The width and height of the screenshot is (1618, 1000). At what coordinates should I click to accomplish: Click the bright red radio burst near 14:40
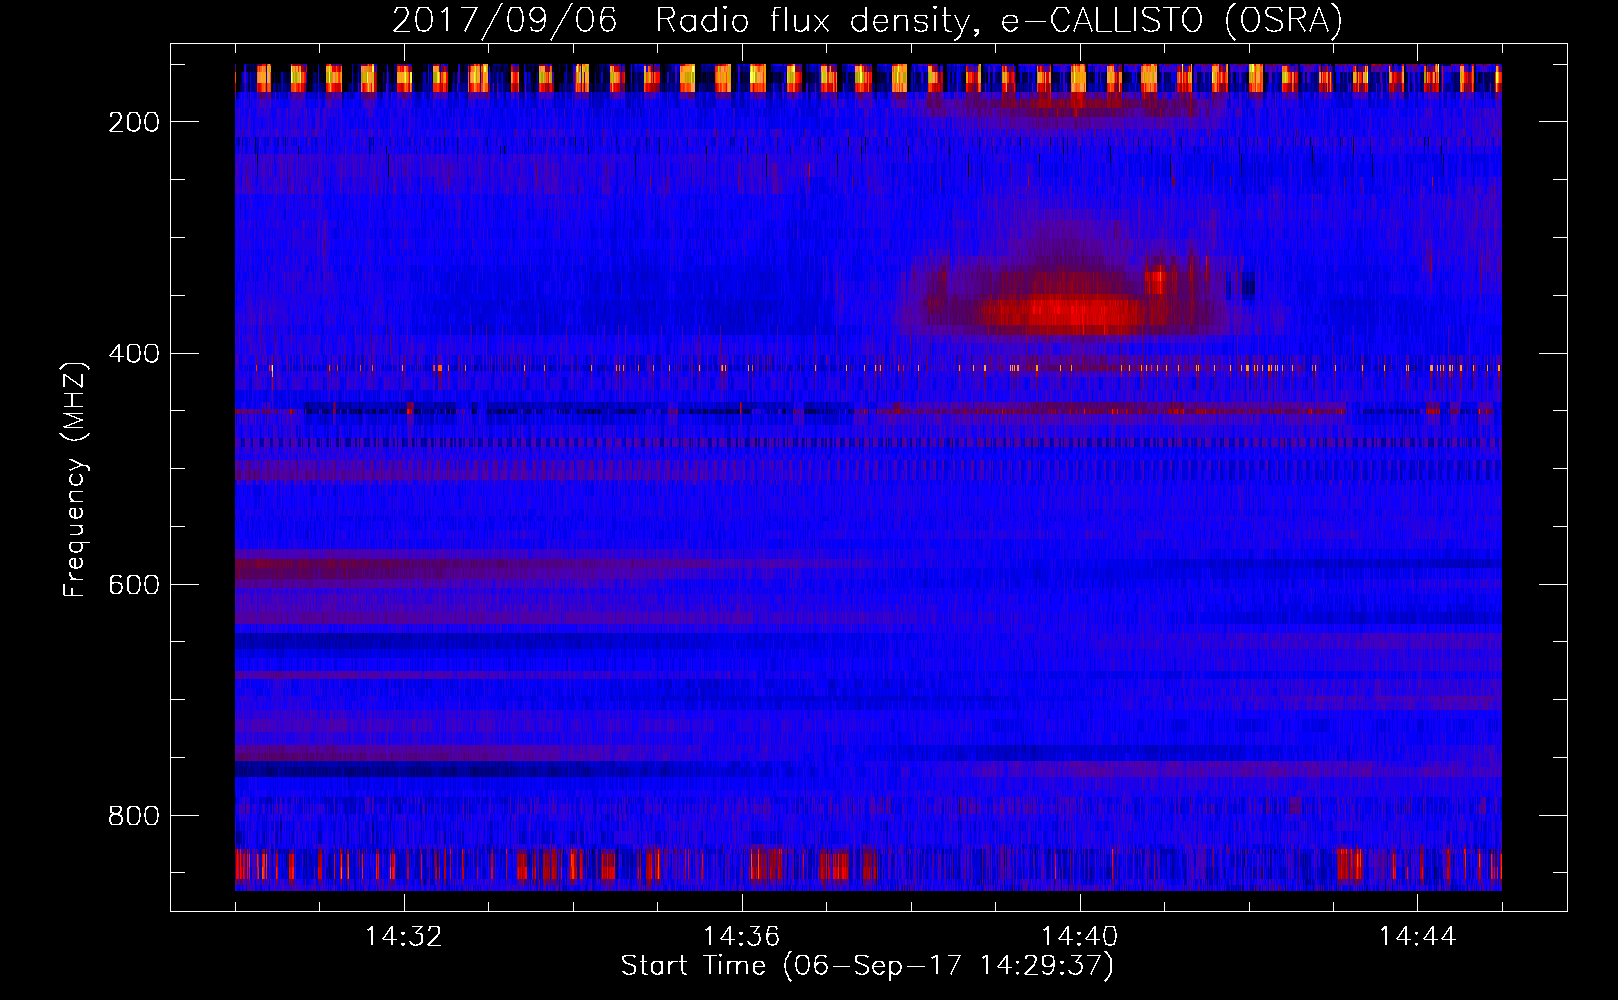point(1065,315)
